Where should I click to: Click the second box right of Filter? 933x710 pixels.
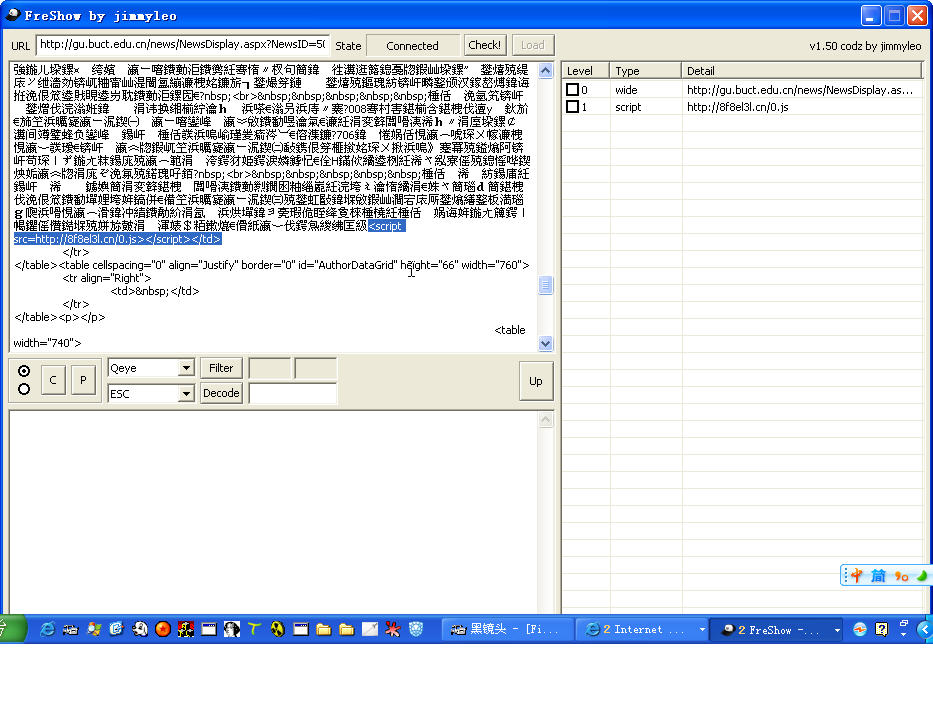click(x=316, y=368)
